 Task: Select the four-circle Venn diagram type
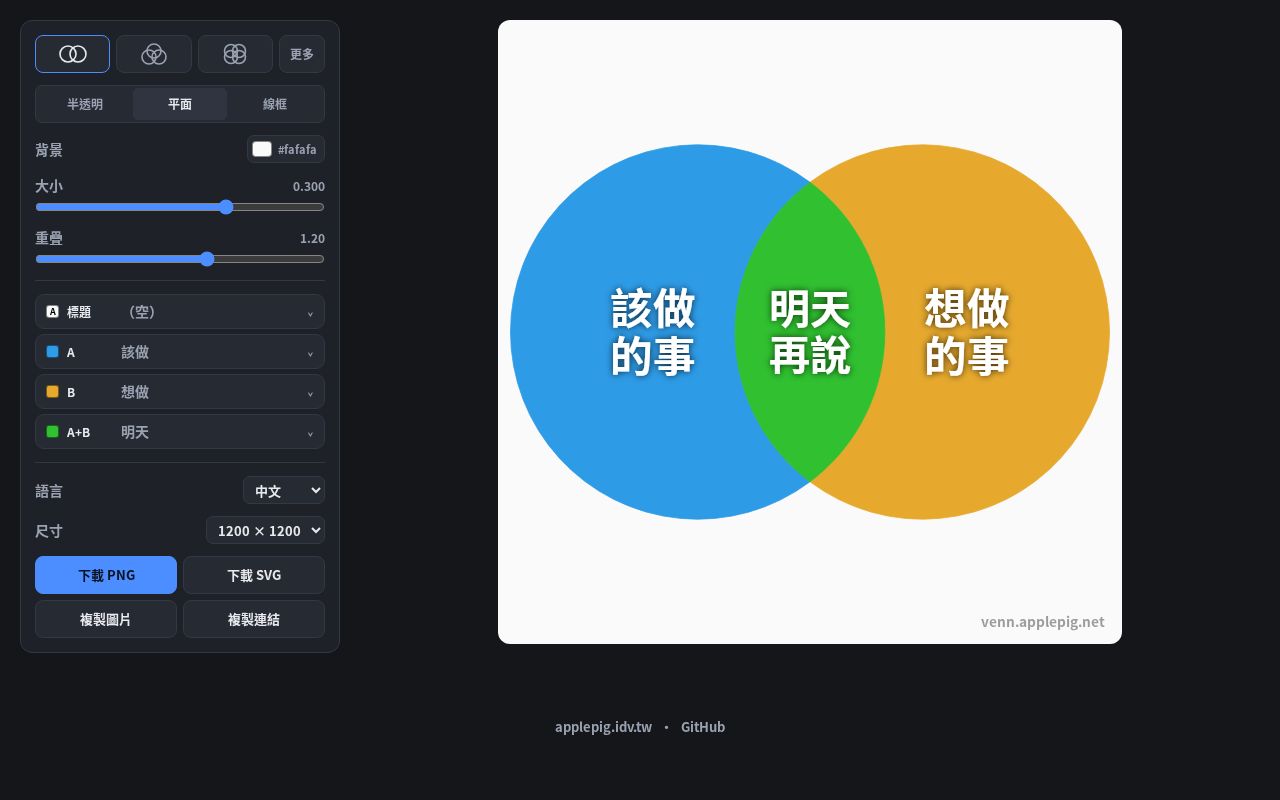(235, 54)
